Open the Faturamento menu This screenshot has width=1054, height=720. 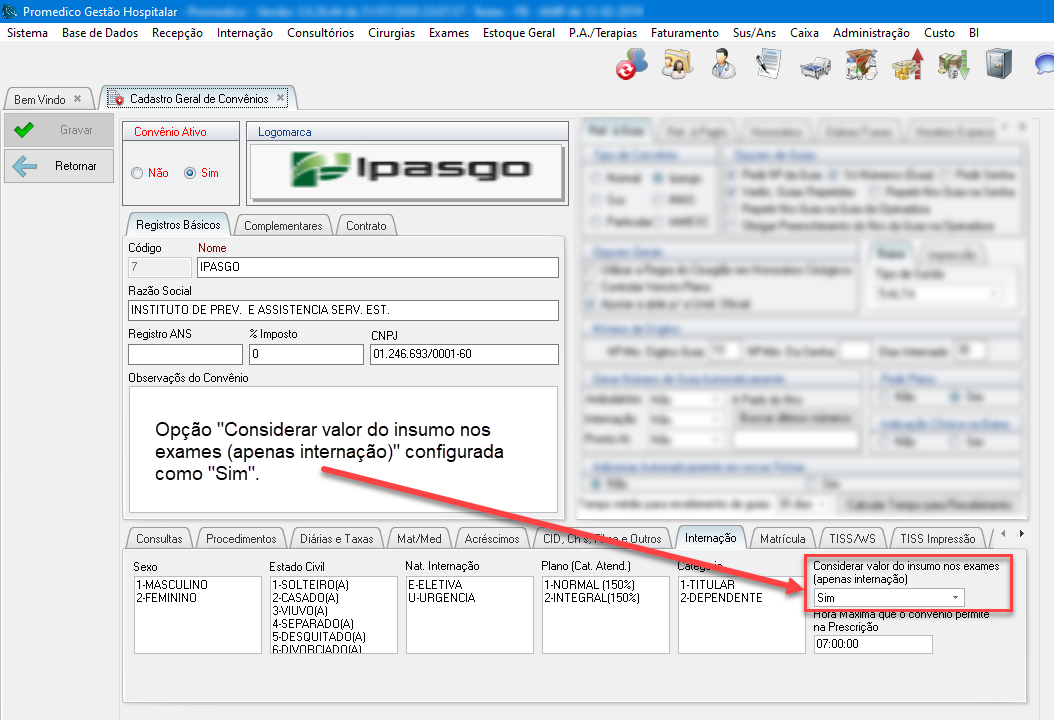[x=684, y=33]
